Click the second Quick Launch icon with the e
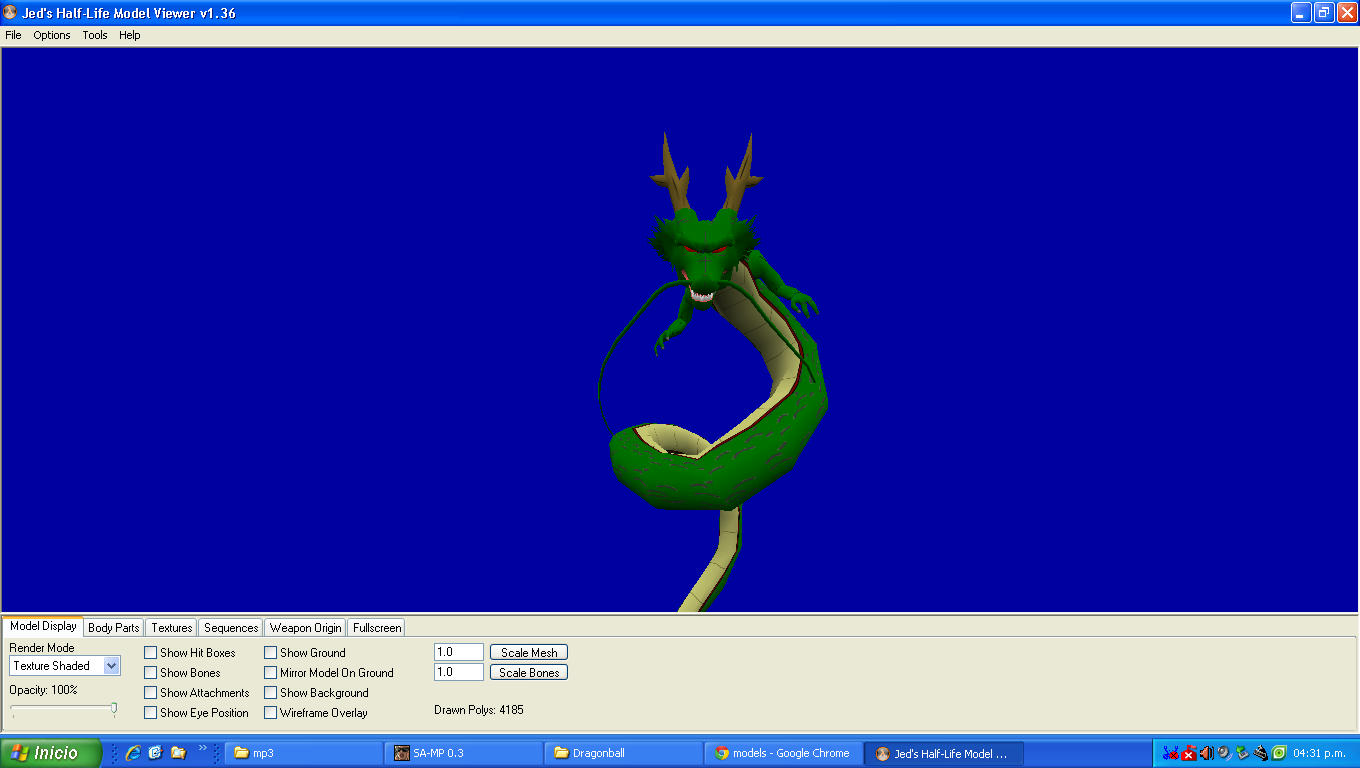The height and width of the screenshot is (768, 1360). click(155, 753)
